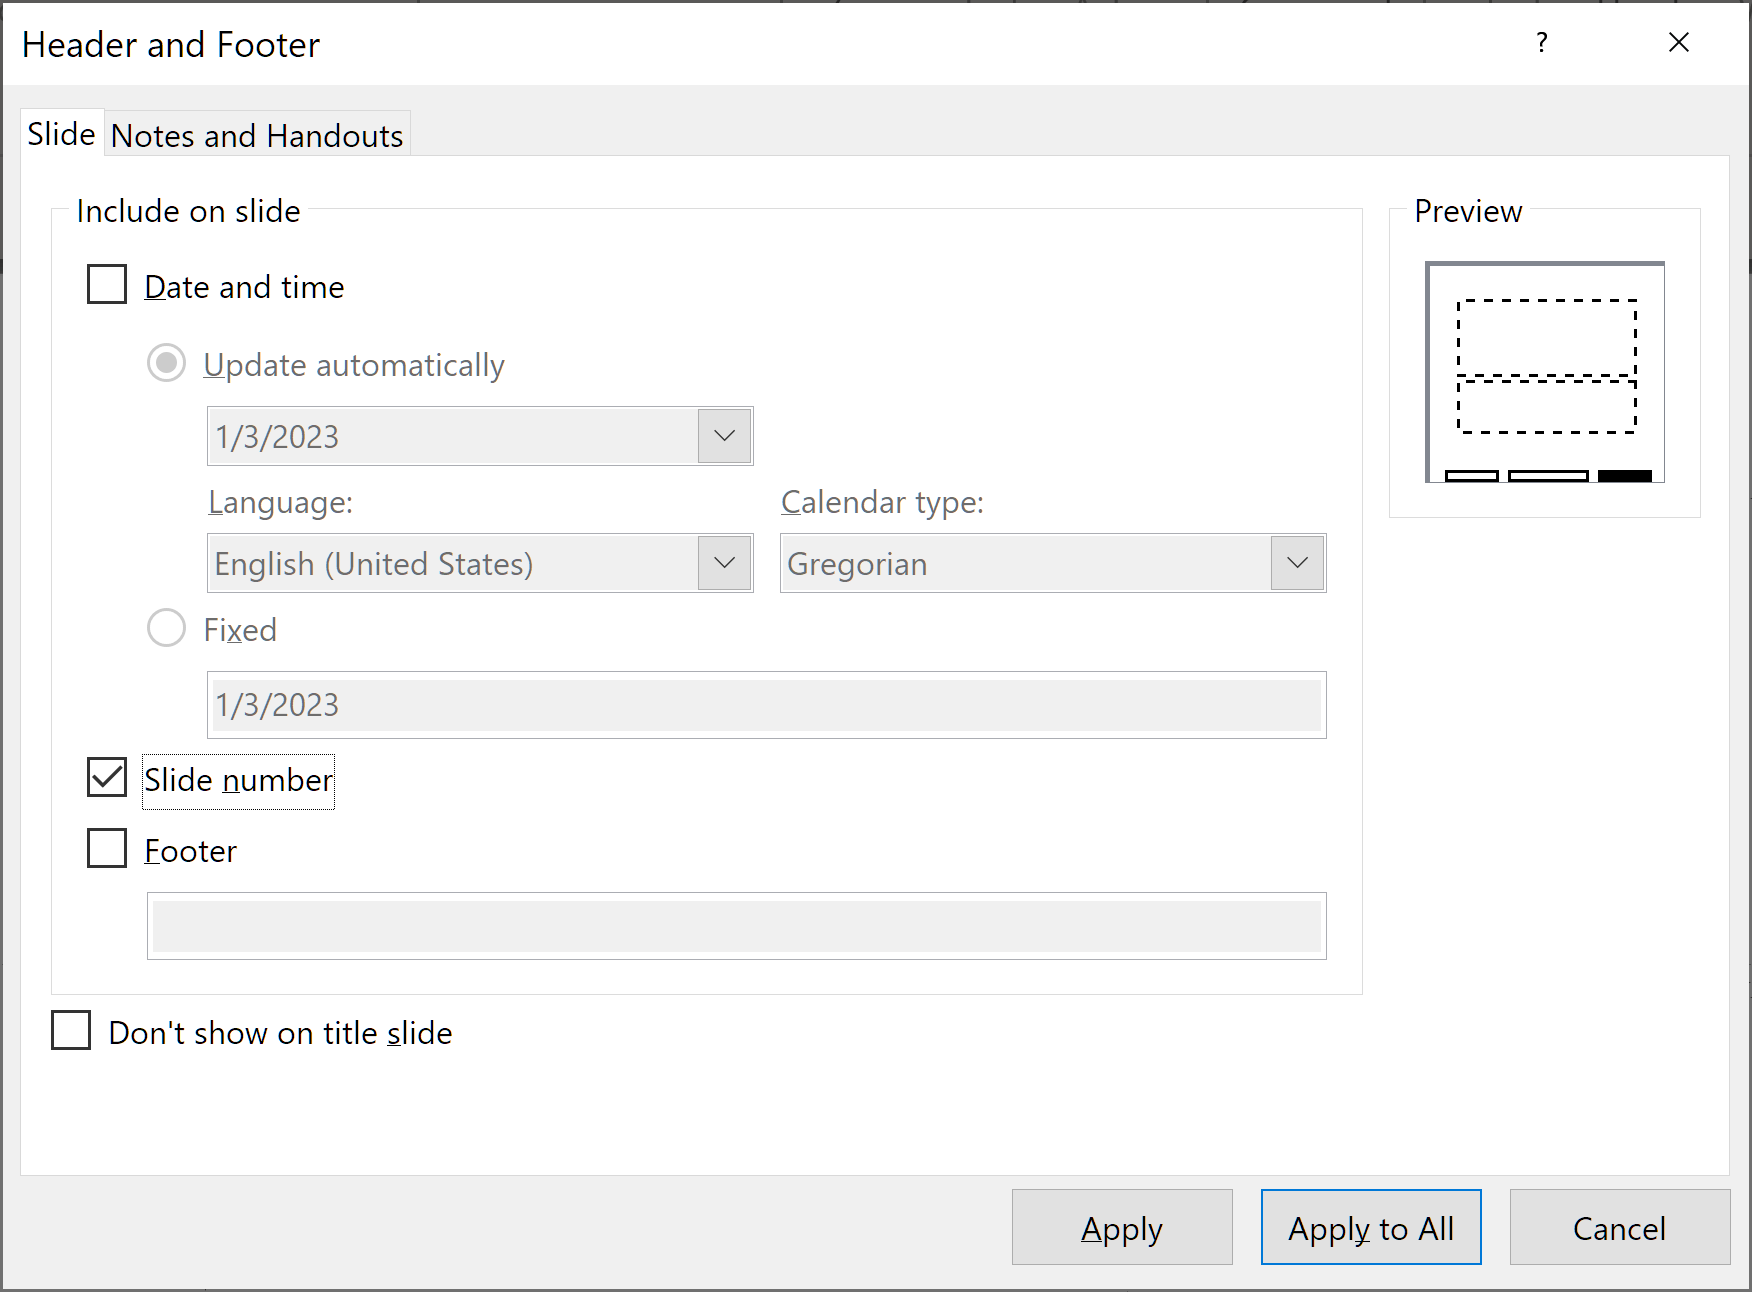This screenshot has width=1752, height=1292.
Task: Click the Fixed date text field
Action: pos(766,705)
